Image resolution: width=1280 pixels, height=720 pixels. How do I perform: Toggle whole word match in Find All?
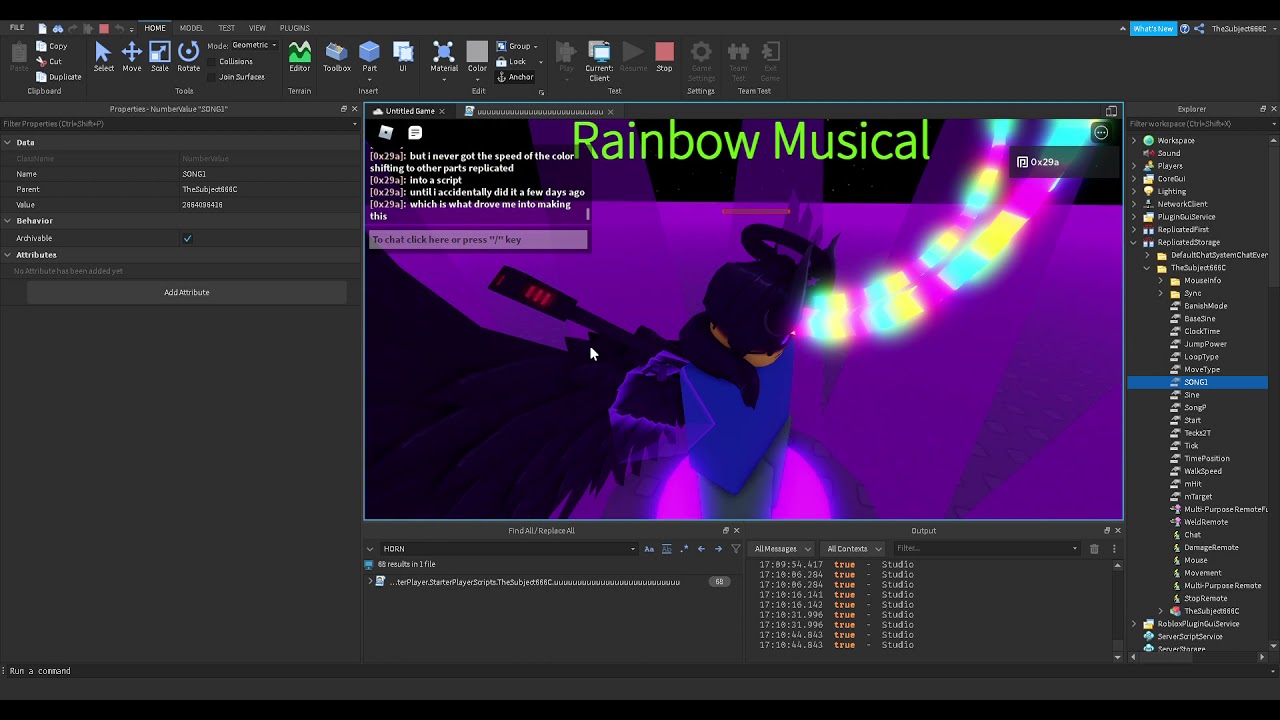pos(667,549)
